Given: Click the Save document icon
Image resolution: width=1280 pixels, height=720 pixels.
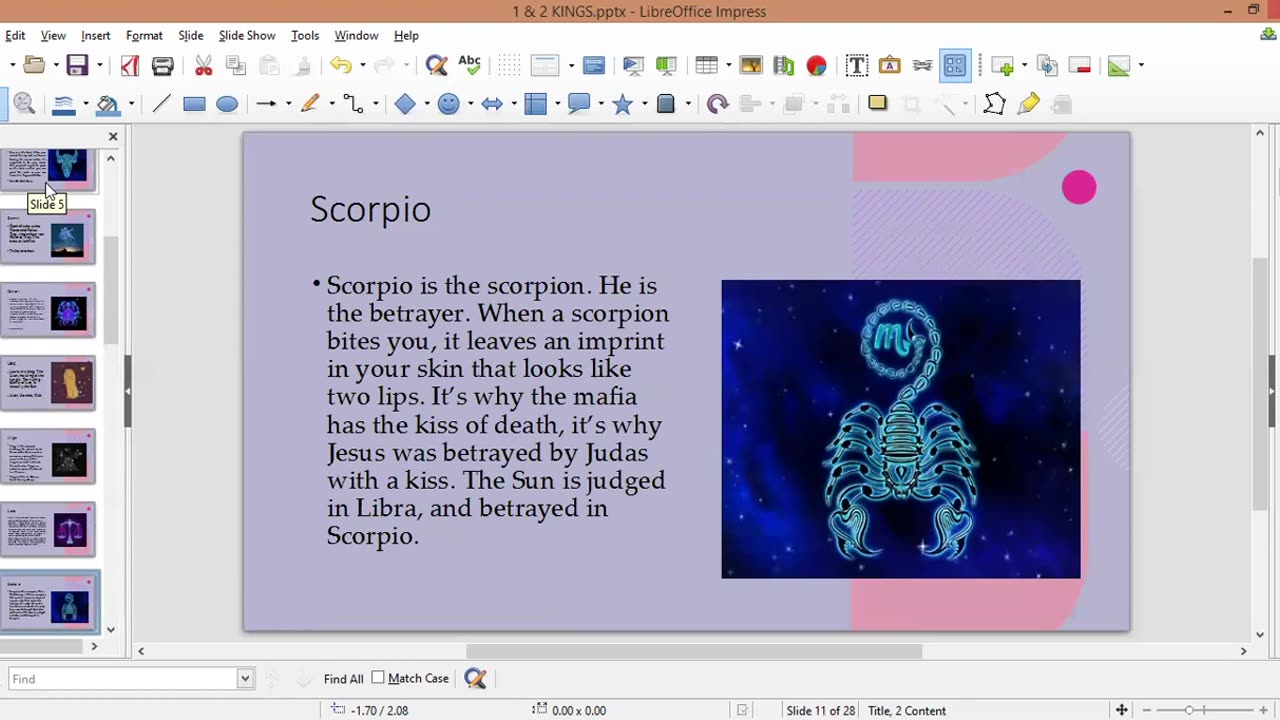Looking at the screenshot, I should pos(77,66).
